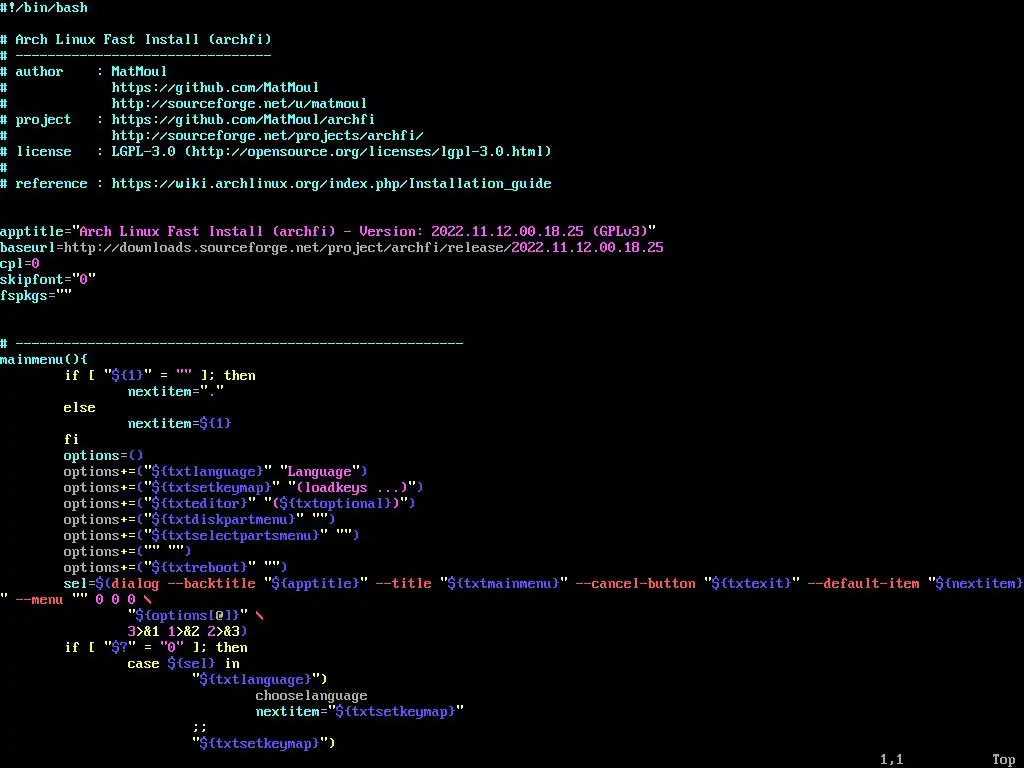Viewport: 1024px width, 768px height.
Task: Click the 'nextitem="${txtsetkeymap}"' line
Action: click(360, 712)
